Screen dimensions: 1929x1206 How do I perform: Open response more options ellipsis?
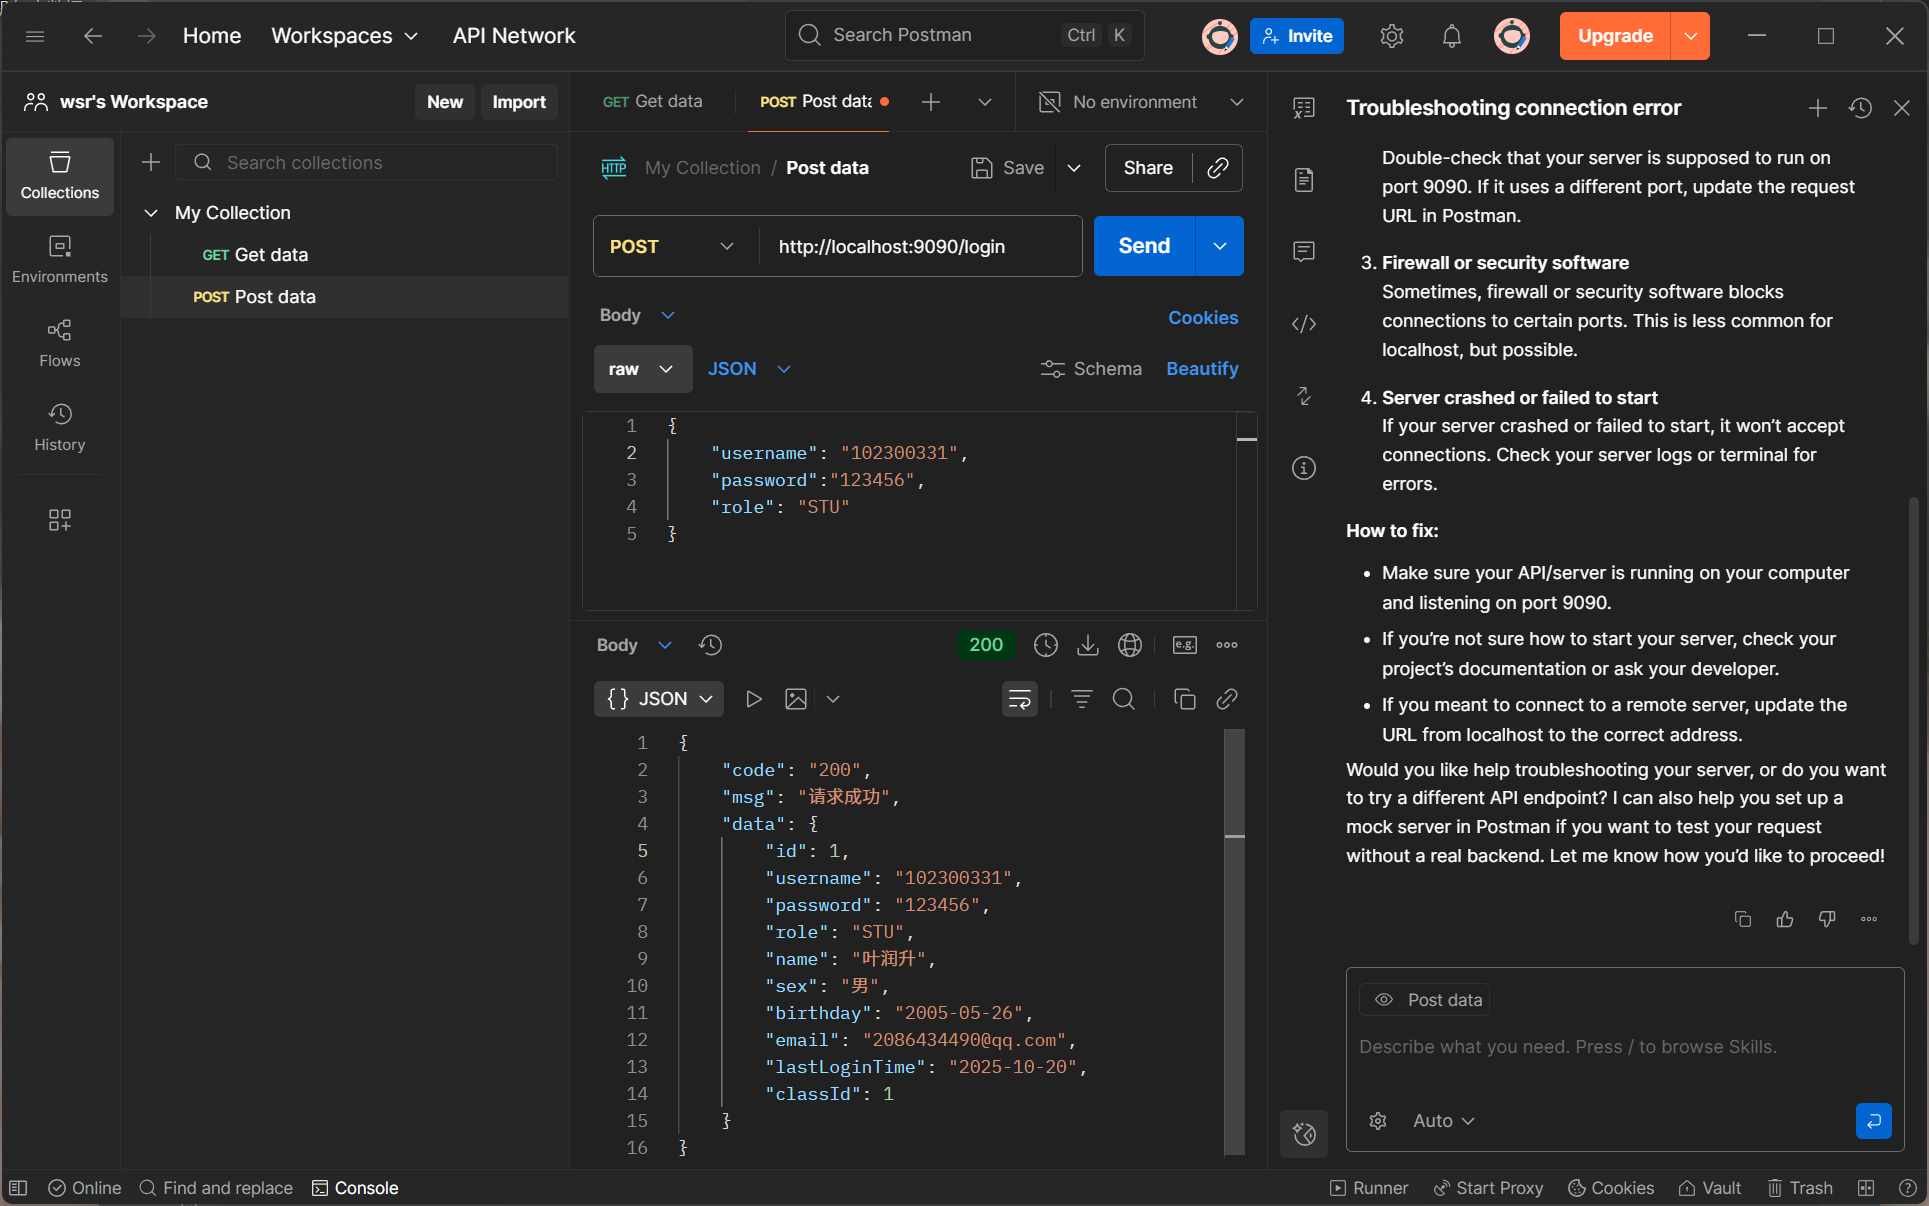tap(1227, 645)
